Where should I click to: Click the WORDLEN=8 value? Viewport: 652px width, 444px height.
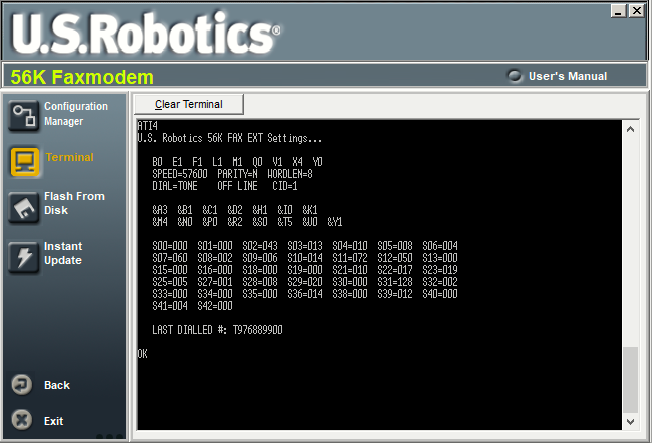tap(290, 174)
